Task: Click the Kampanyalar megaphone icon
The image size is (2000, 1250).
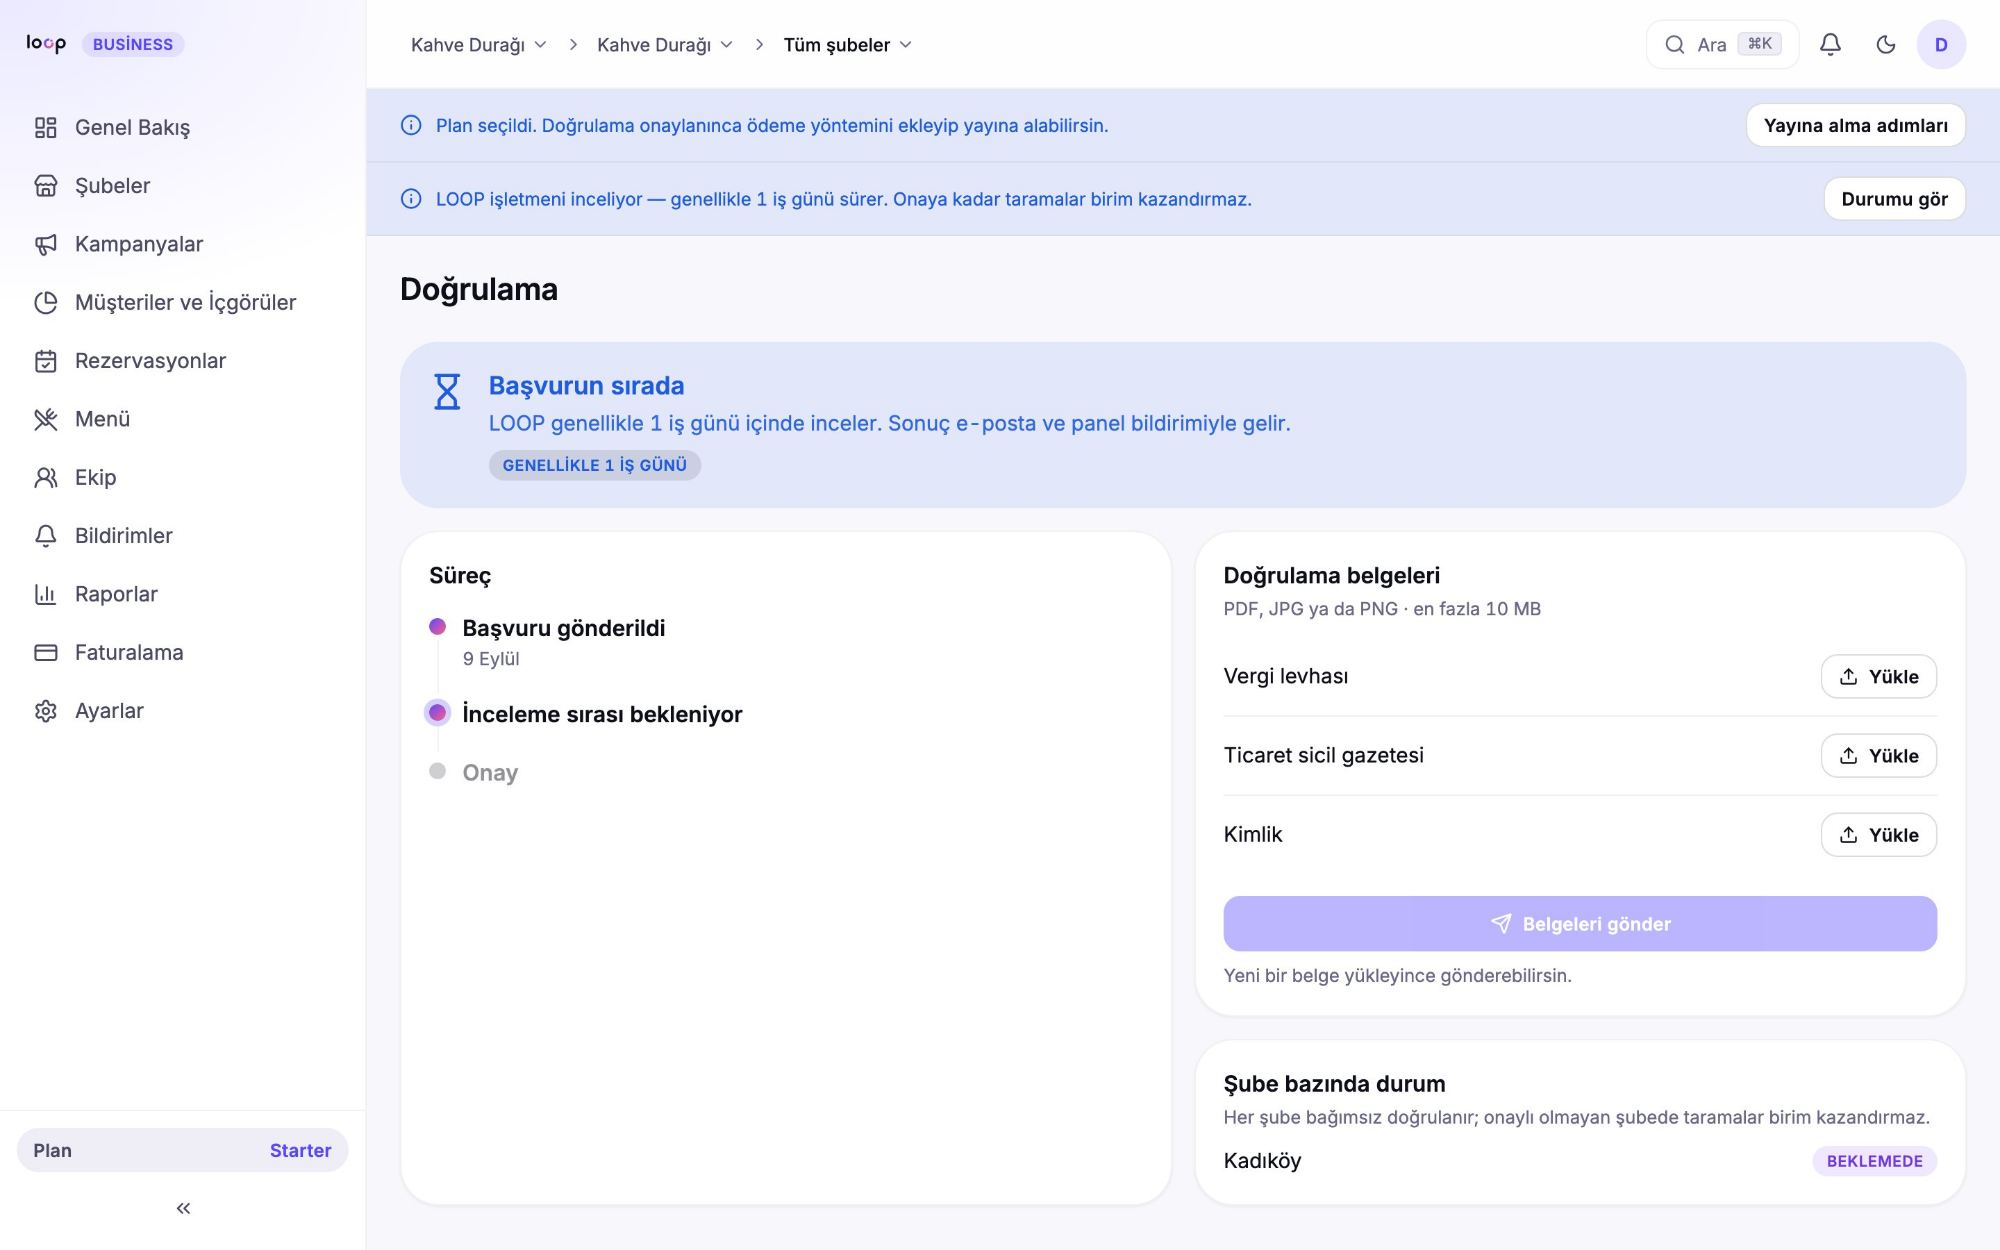Action: 45,244
